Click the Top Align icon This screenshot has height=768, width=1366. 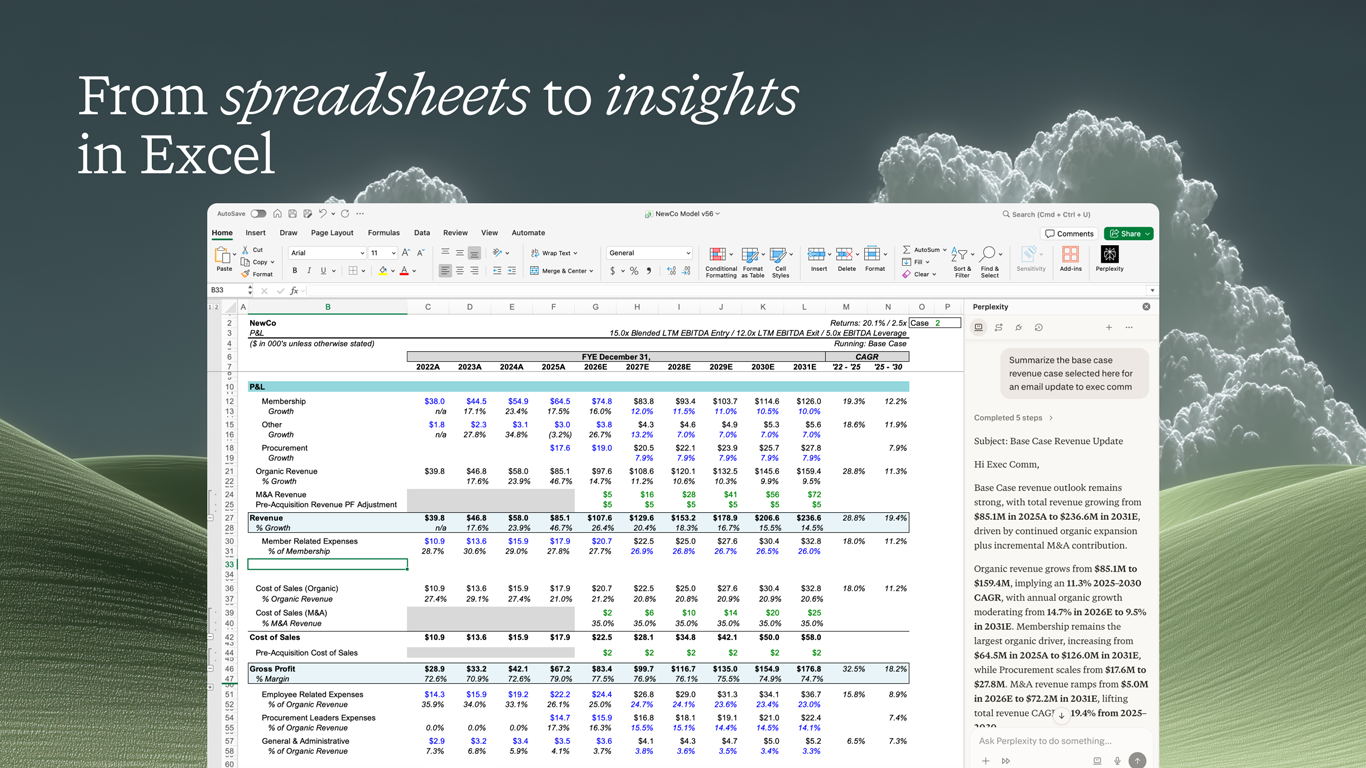(x=445, y=253)
